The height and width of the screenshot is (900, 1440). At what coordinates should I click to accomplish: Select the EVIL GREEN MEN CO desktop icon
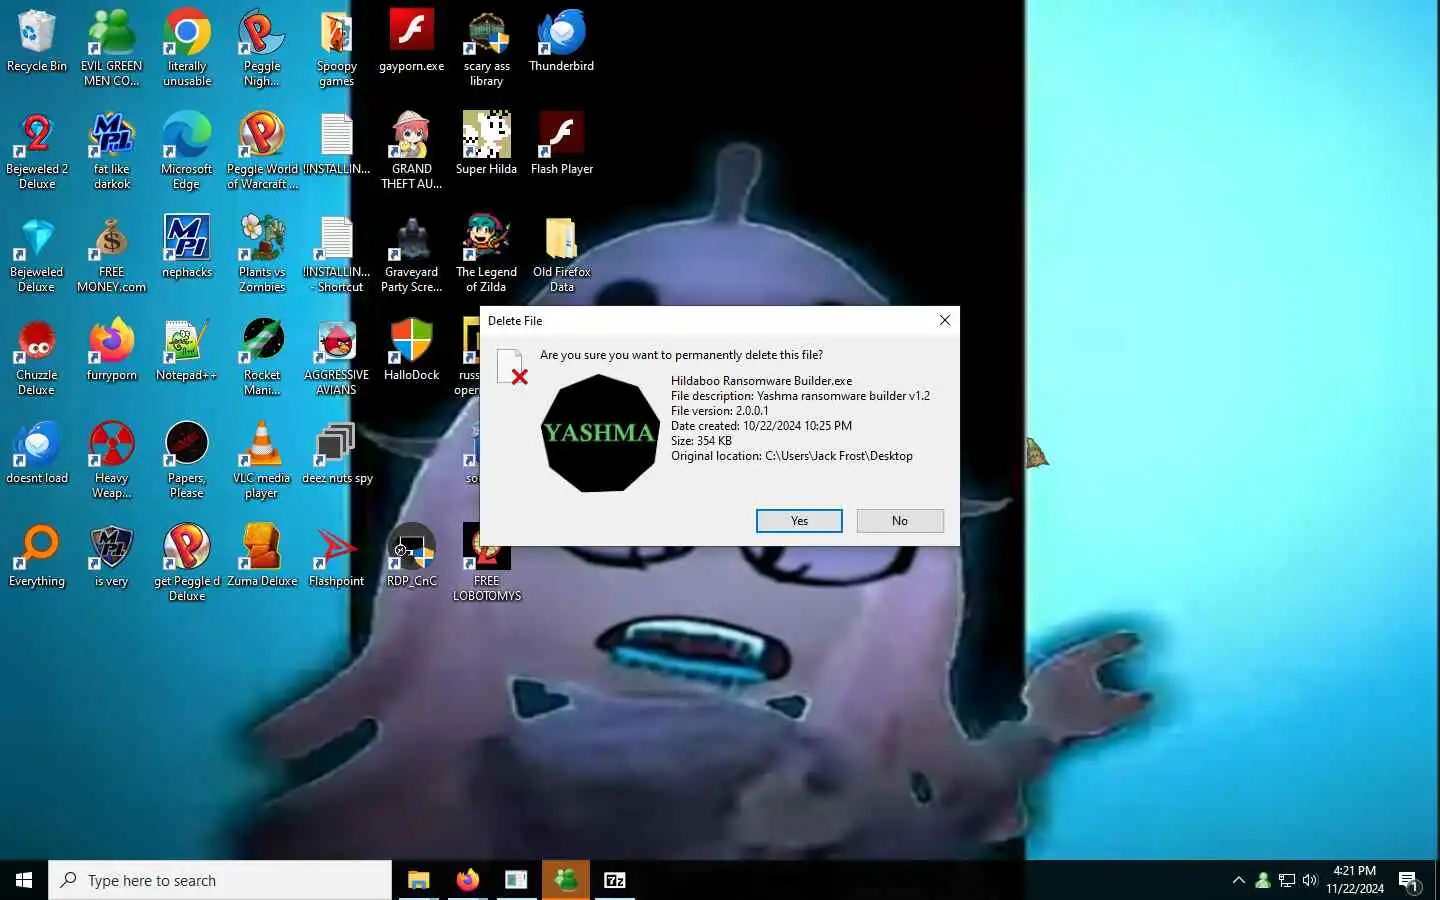click(112, 48)
